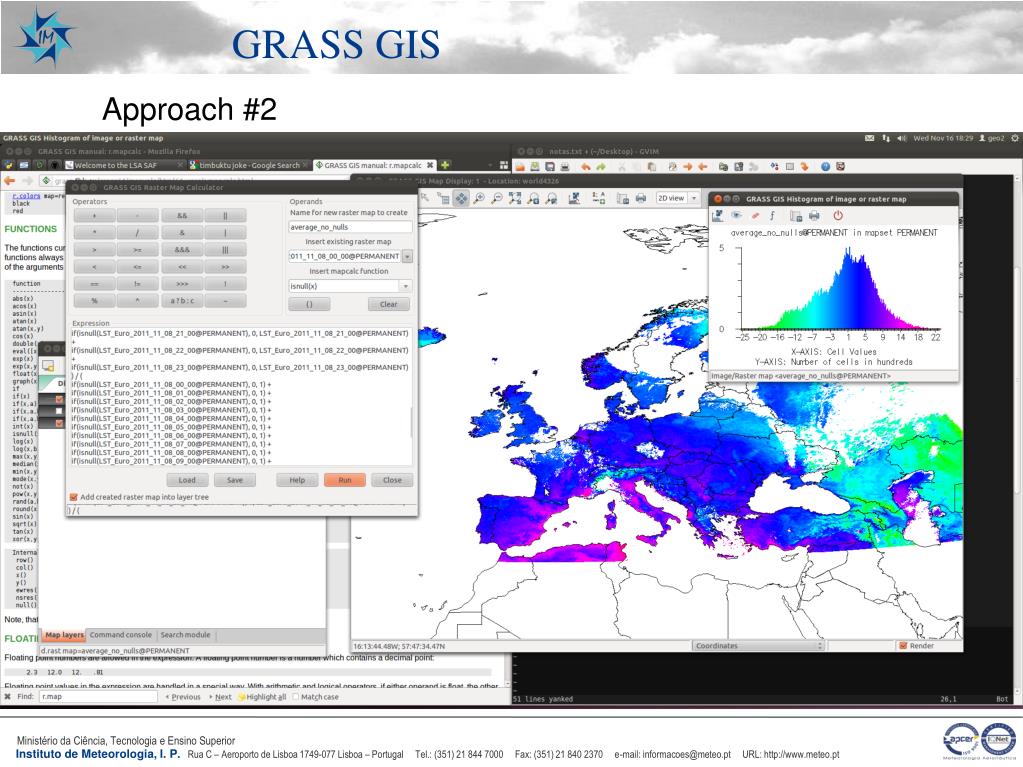The image size is (1023, 767).
Task: Toggle the third layer checkbox in layer tree
Action: coord(59,423)
